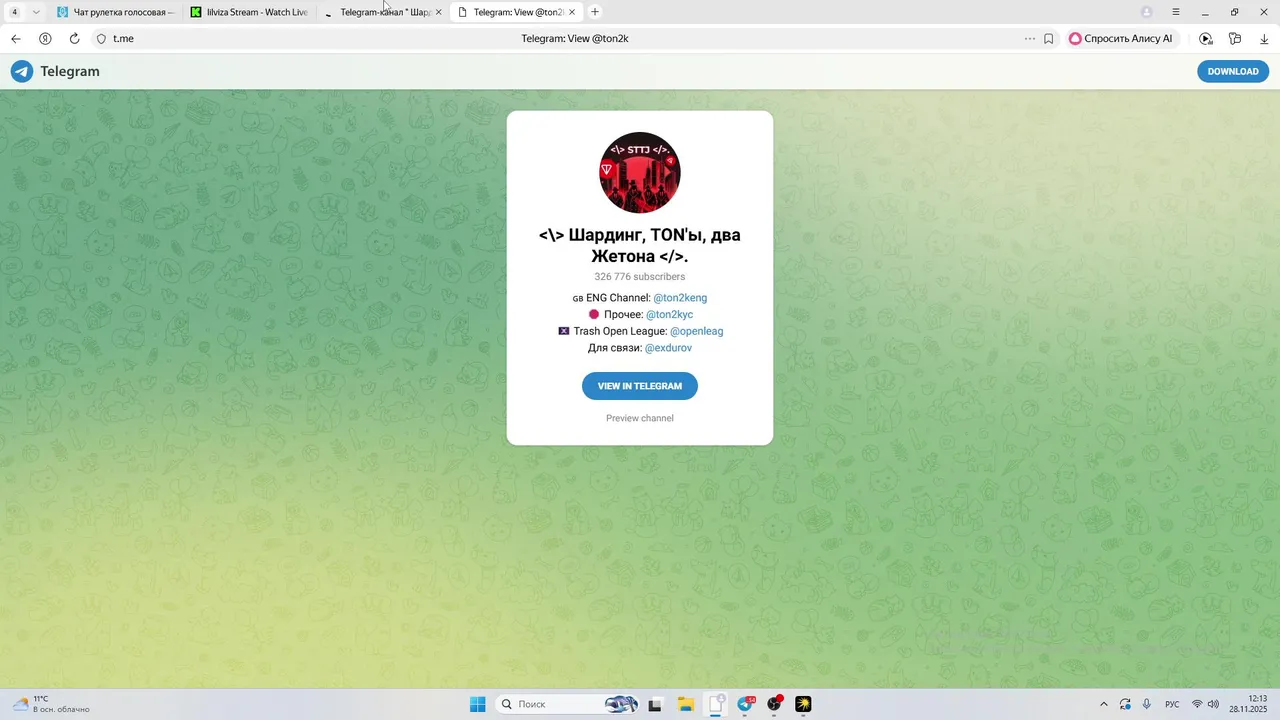Expand the tab list dropdown arrow

(36, 12)
